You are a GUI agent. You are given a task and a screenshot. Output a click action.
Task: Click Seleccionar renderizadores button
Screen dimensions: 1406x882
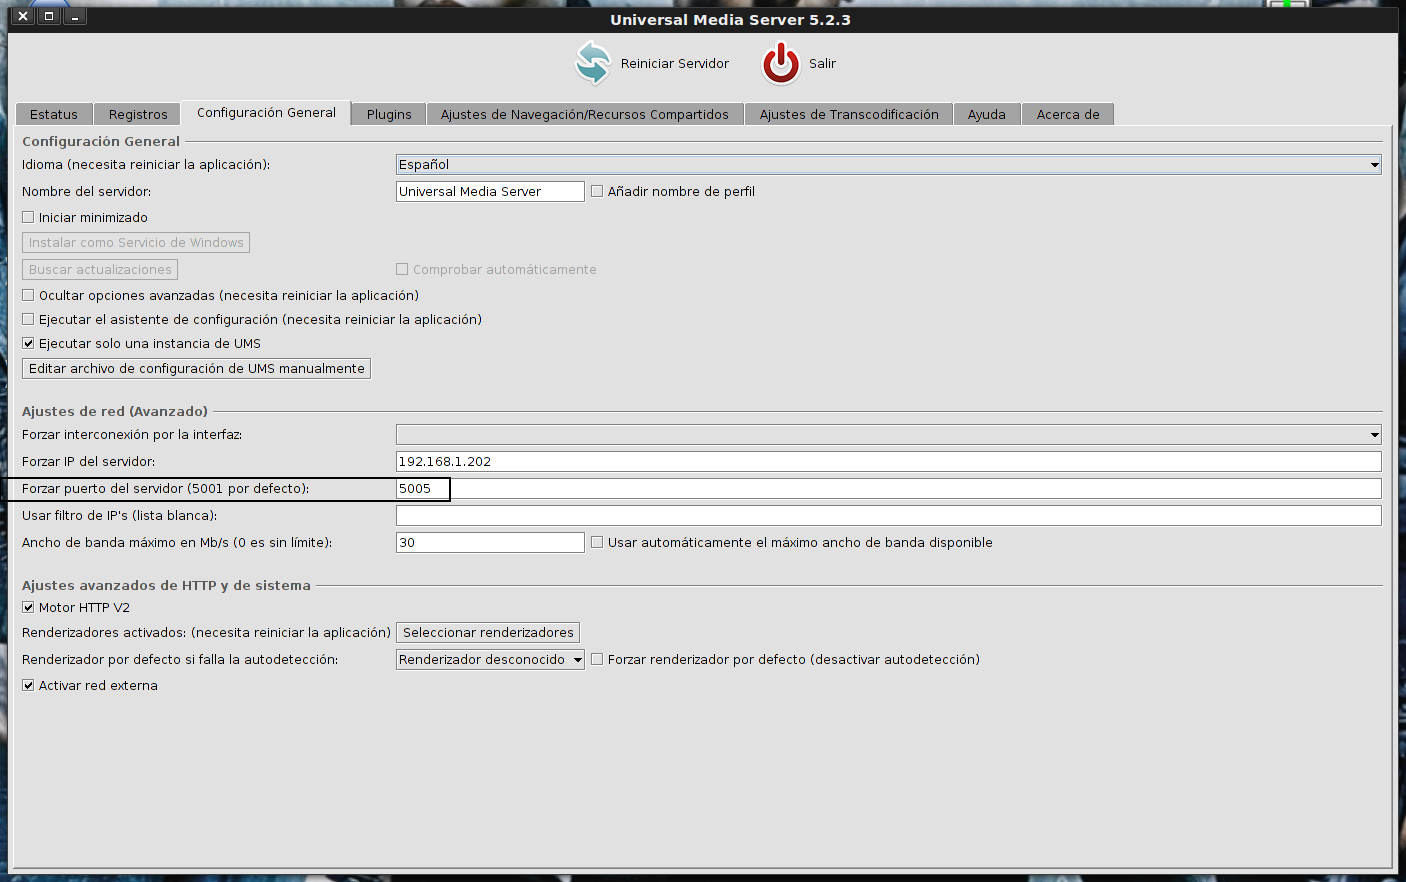point(488,632)
